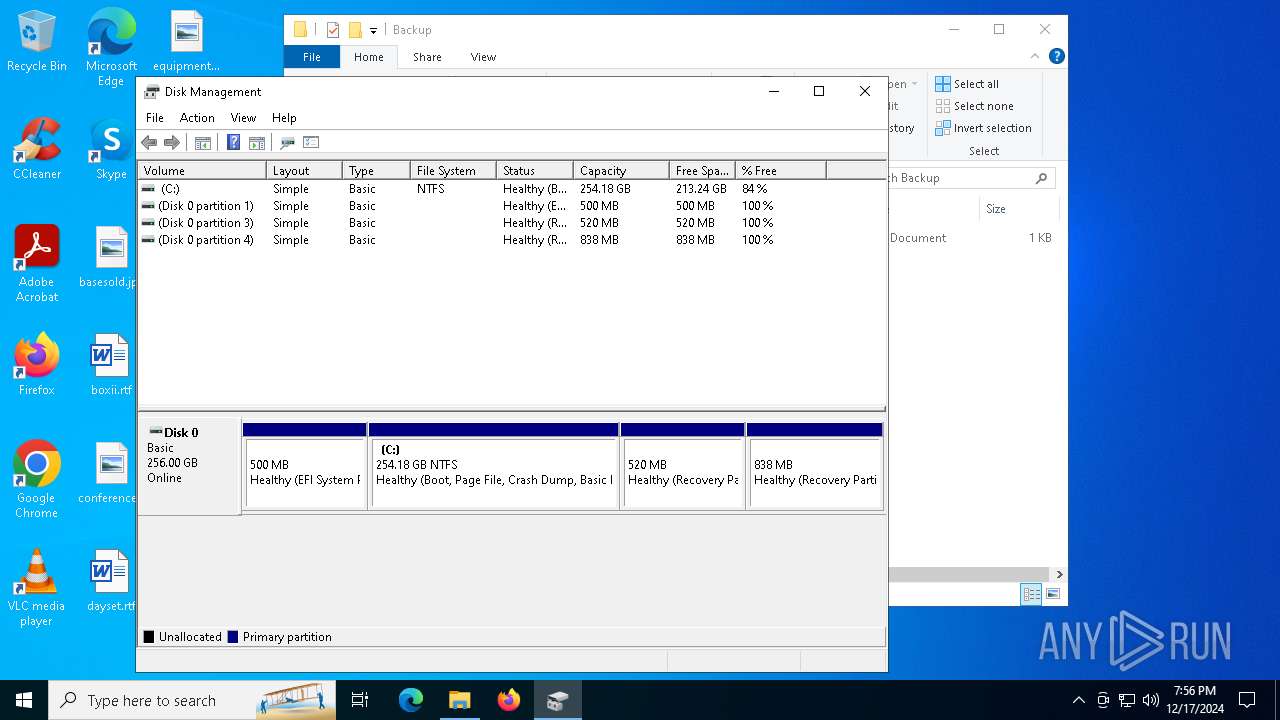Open the Help menu in Disk Management
1280x720 pixels.
coord(284,117)
